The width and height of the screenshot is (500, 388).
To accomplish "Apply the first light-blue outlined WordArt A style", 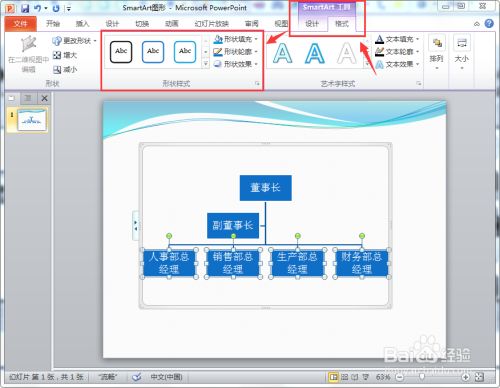I will coord(283,53).
